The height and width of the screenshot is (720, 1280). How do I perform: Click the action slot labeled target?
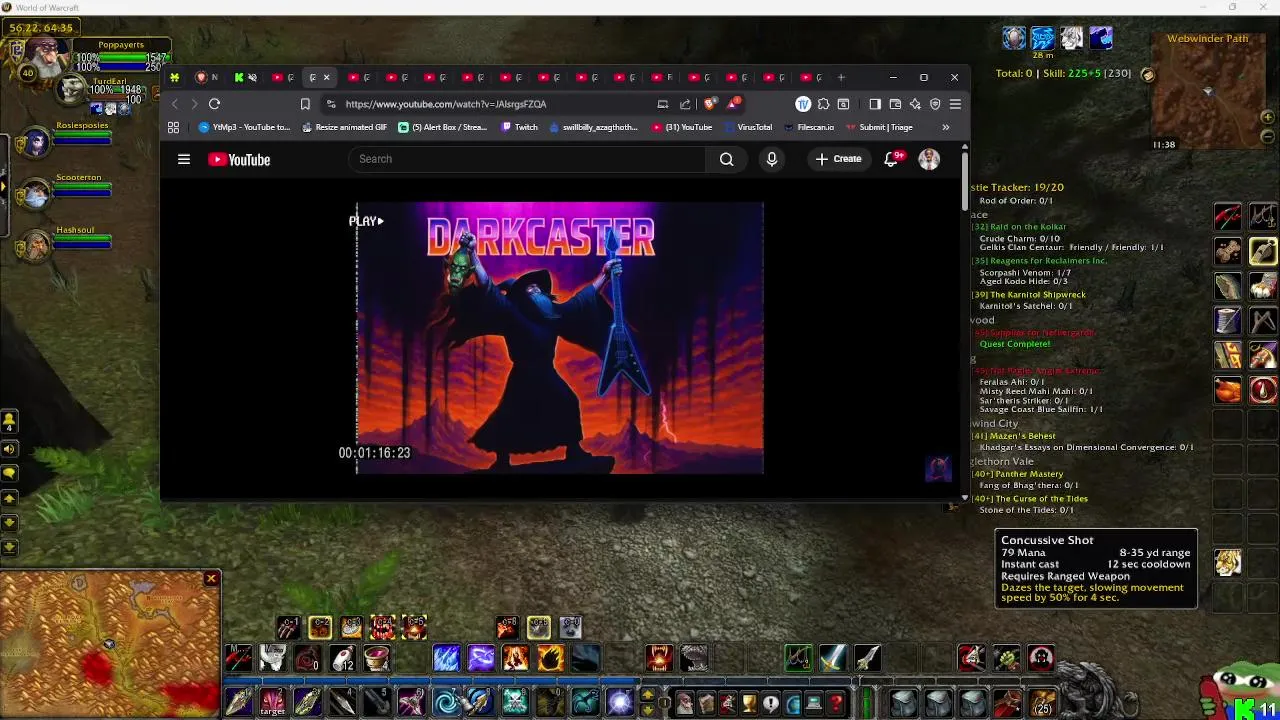click(x=272, y=703)
